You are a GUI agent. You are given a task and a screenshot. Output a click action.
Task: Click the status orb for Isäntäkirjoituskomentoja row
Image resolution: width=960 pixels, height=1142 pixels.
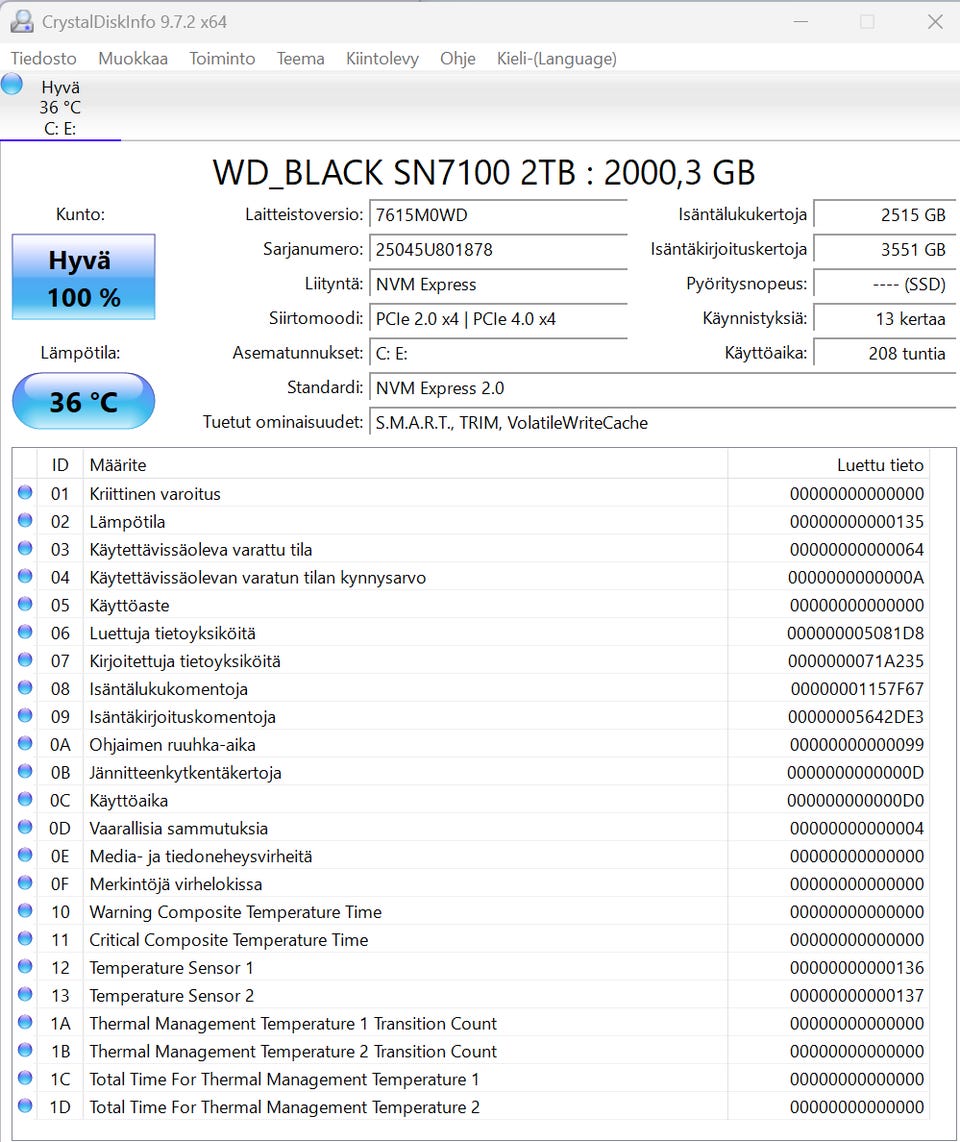(25, 715)
